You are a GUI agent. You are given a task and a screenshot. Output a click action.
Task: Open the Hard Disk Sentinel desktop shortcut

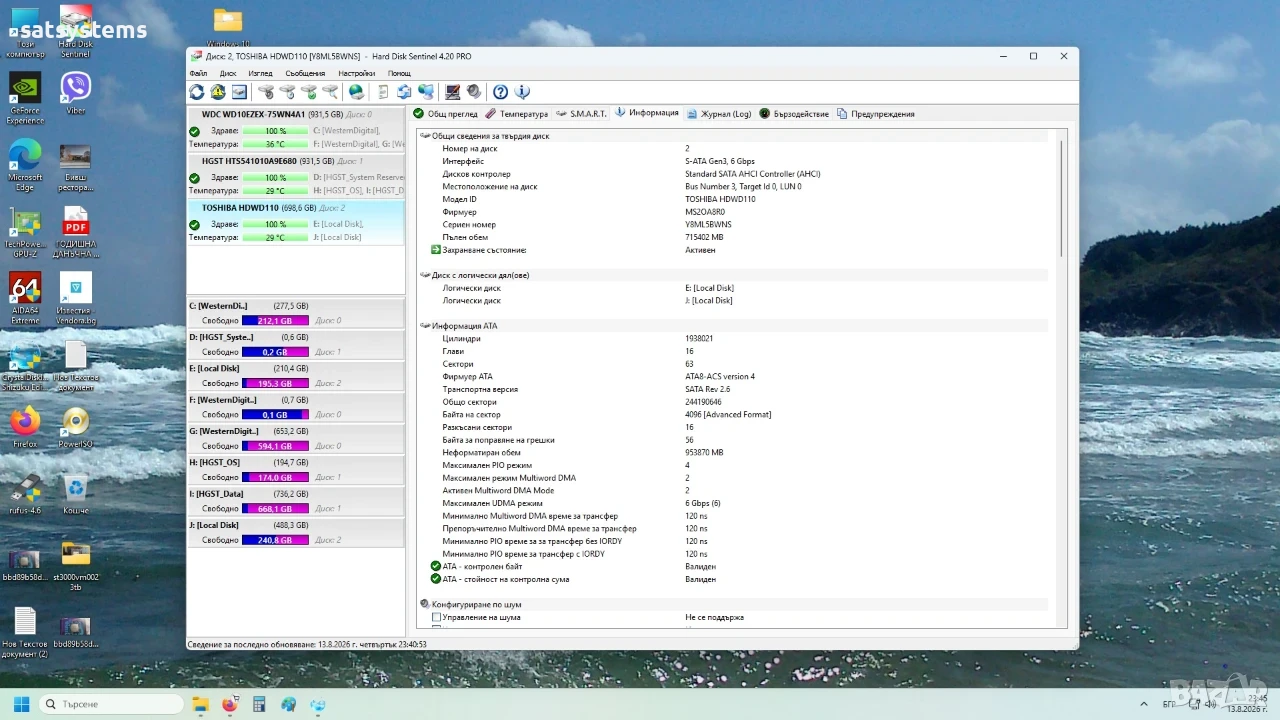[75, 30]
